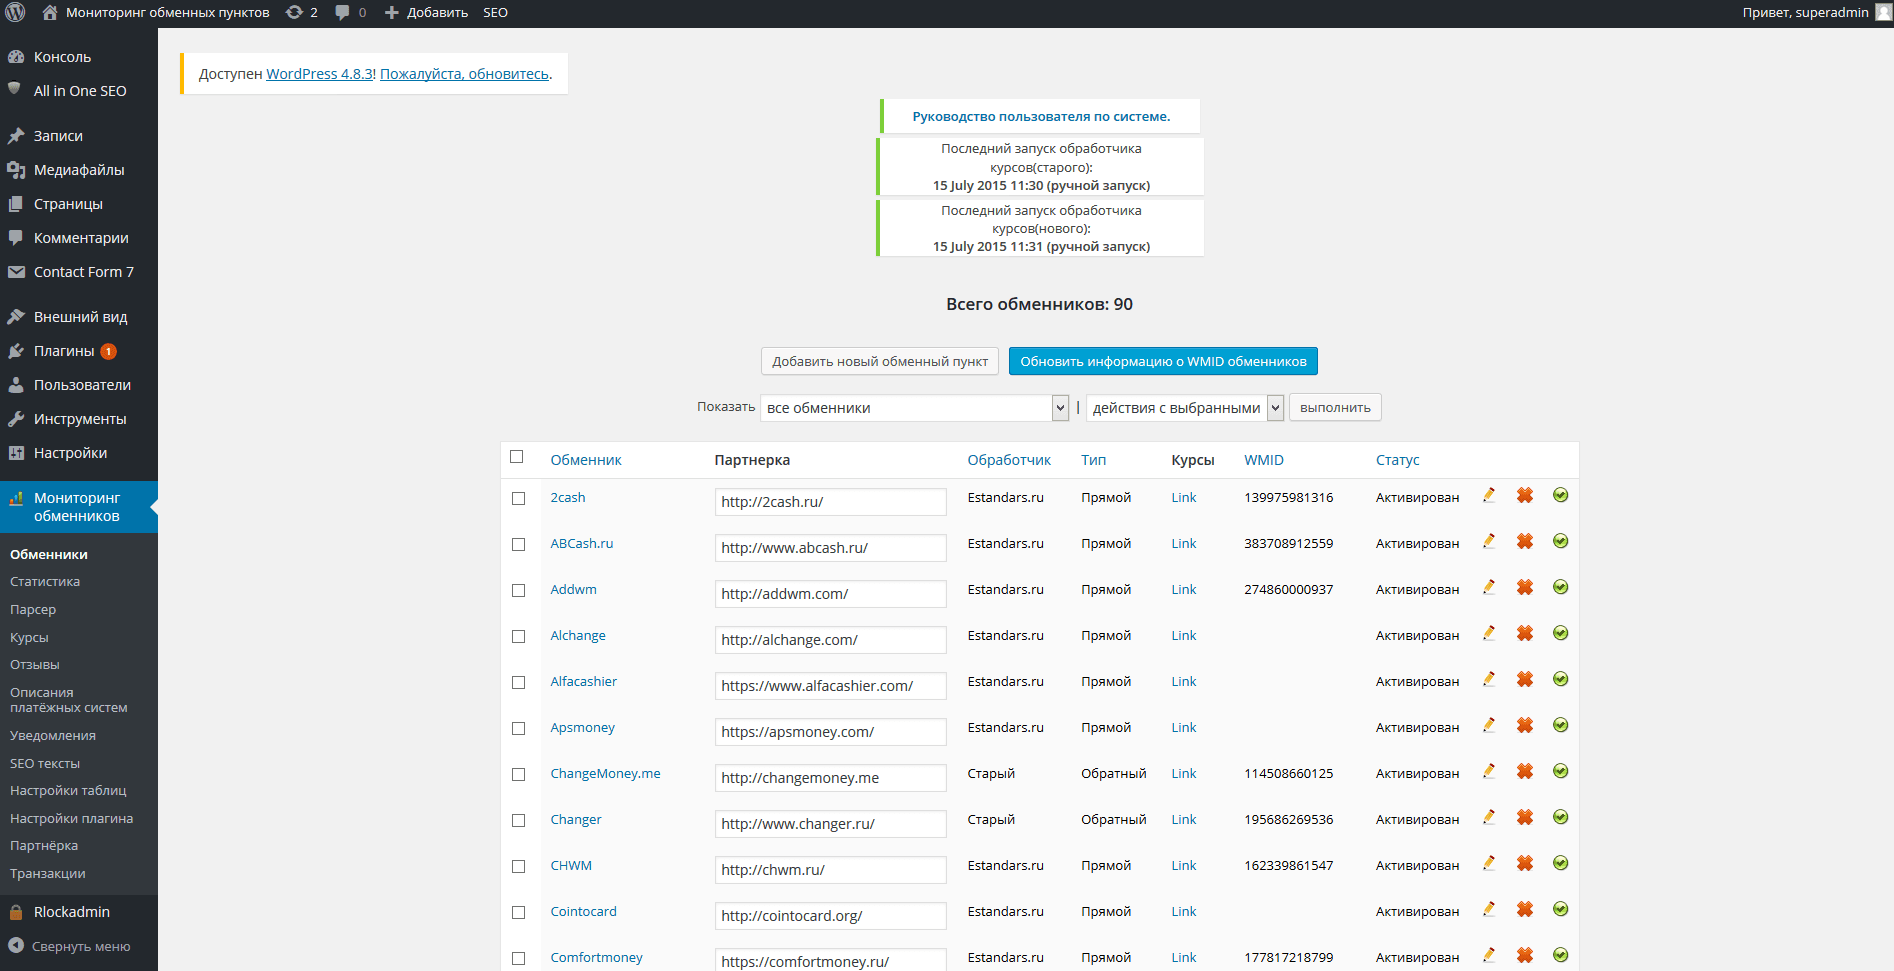Follow the WordPress 4.8.3 link
Image resolution: width=1894 pixels, height=971 pixels.
tap(319, 74)
